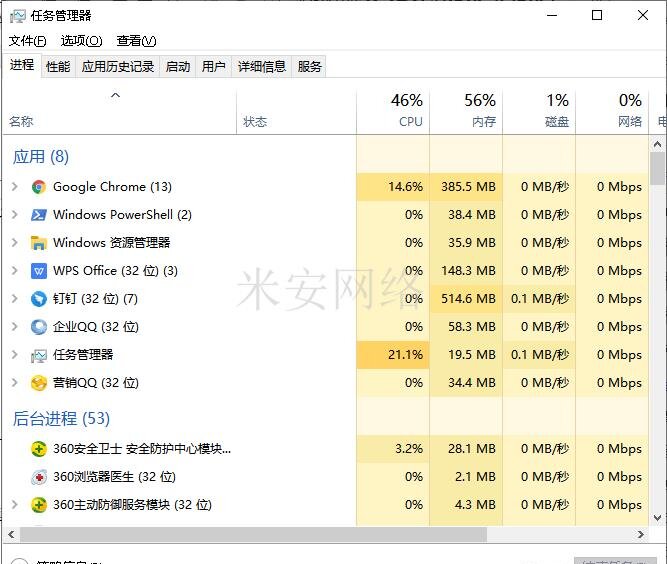Screen dimensions: 667x564
Task: Click the 后台进程 (53) group header
Action: [x=62, y=419]
